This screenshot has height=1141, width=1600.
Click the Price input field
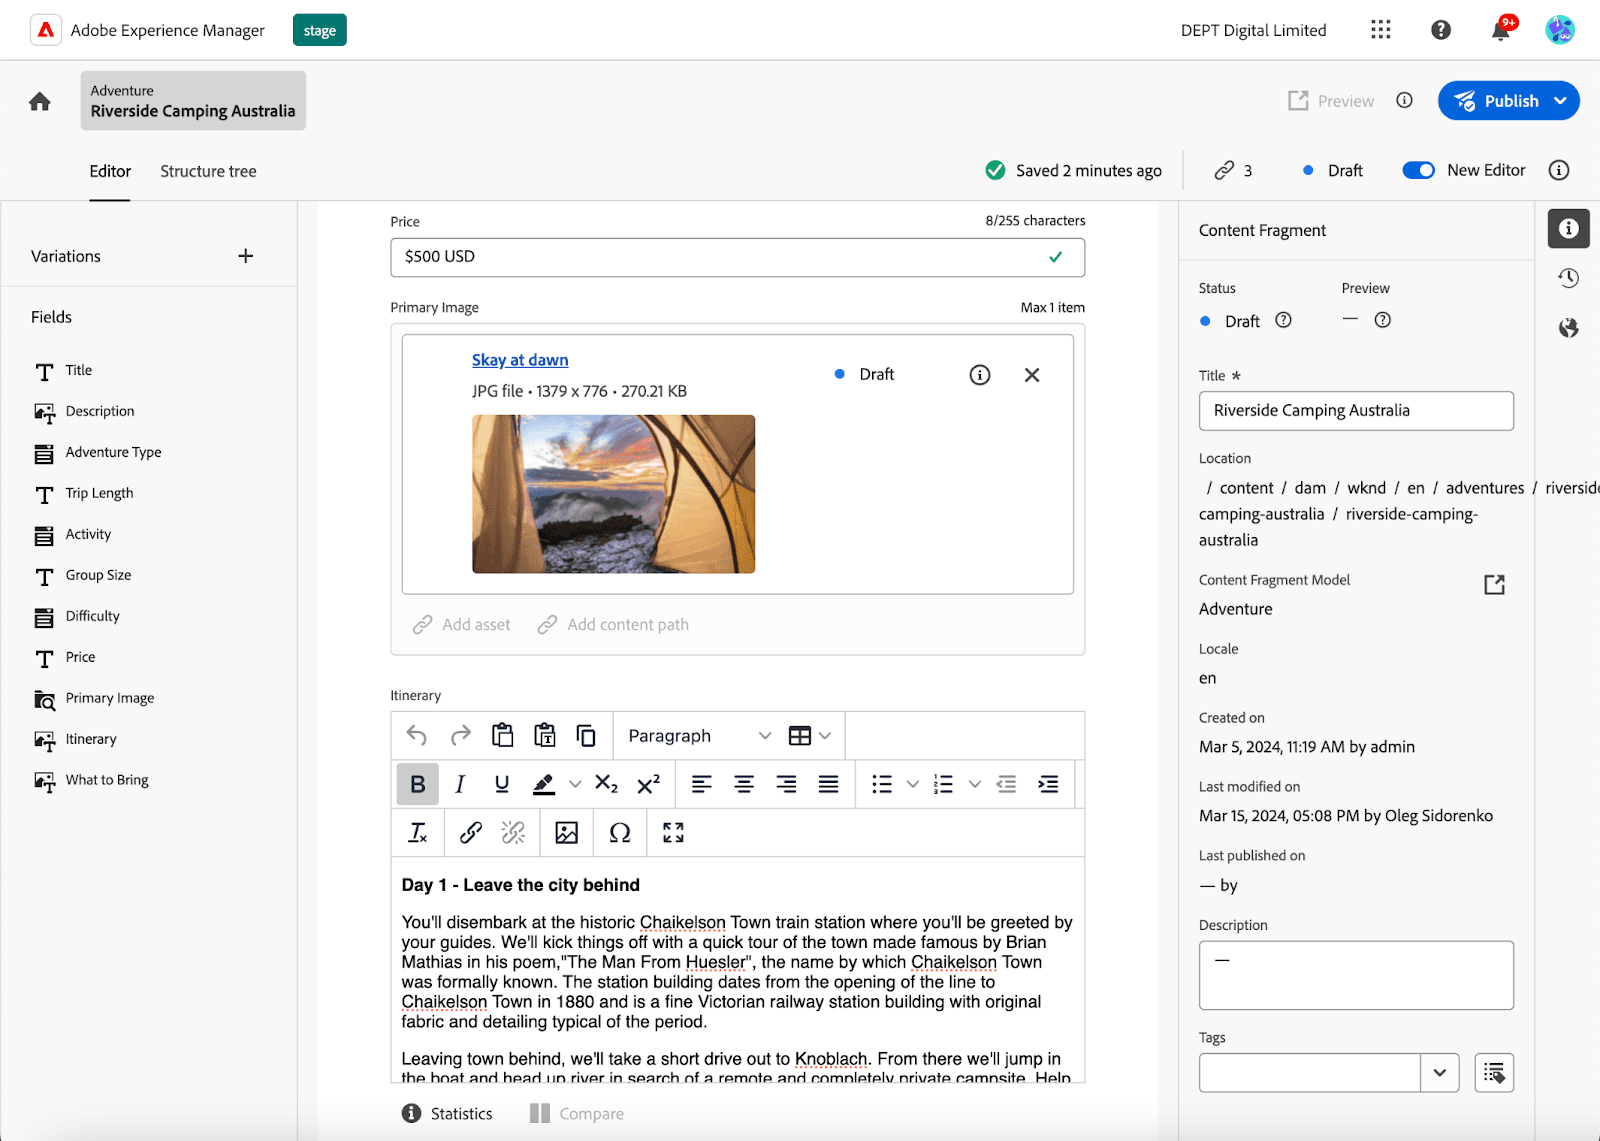720,257
